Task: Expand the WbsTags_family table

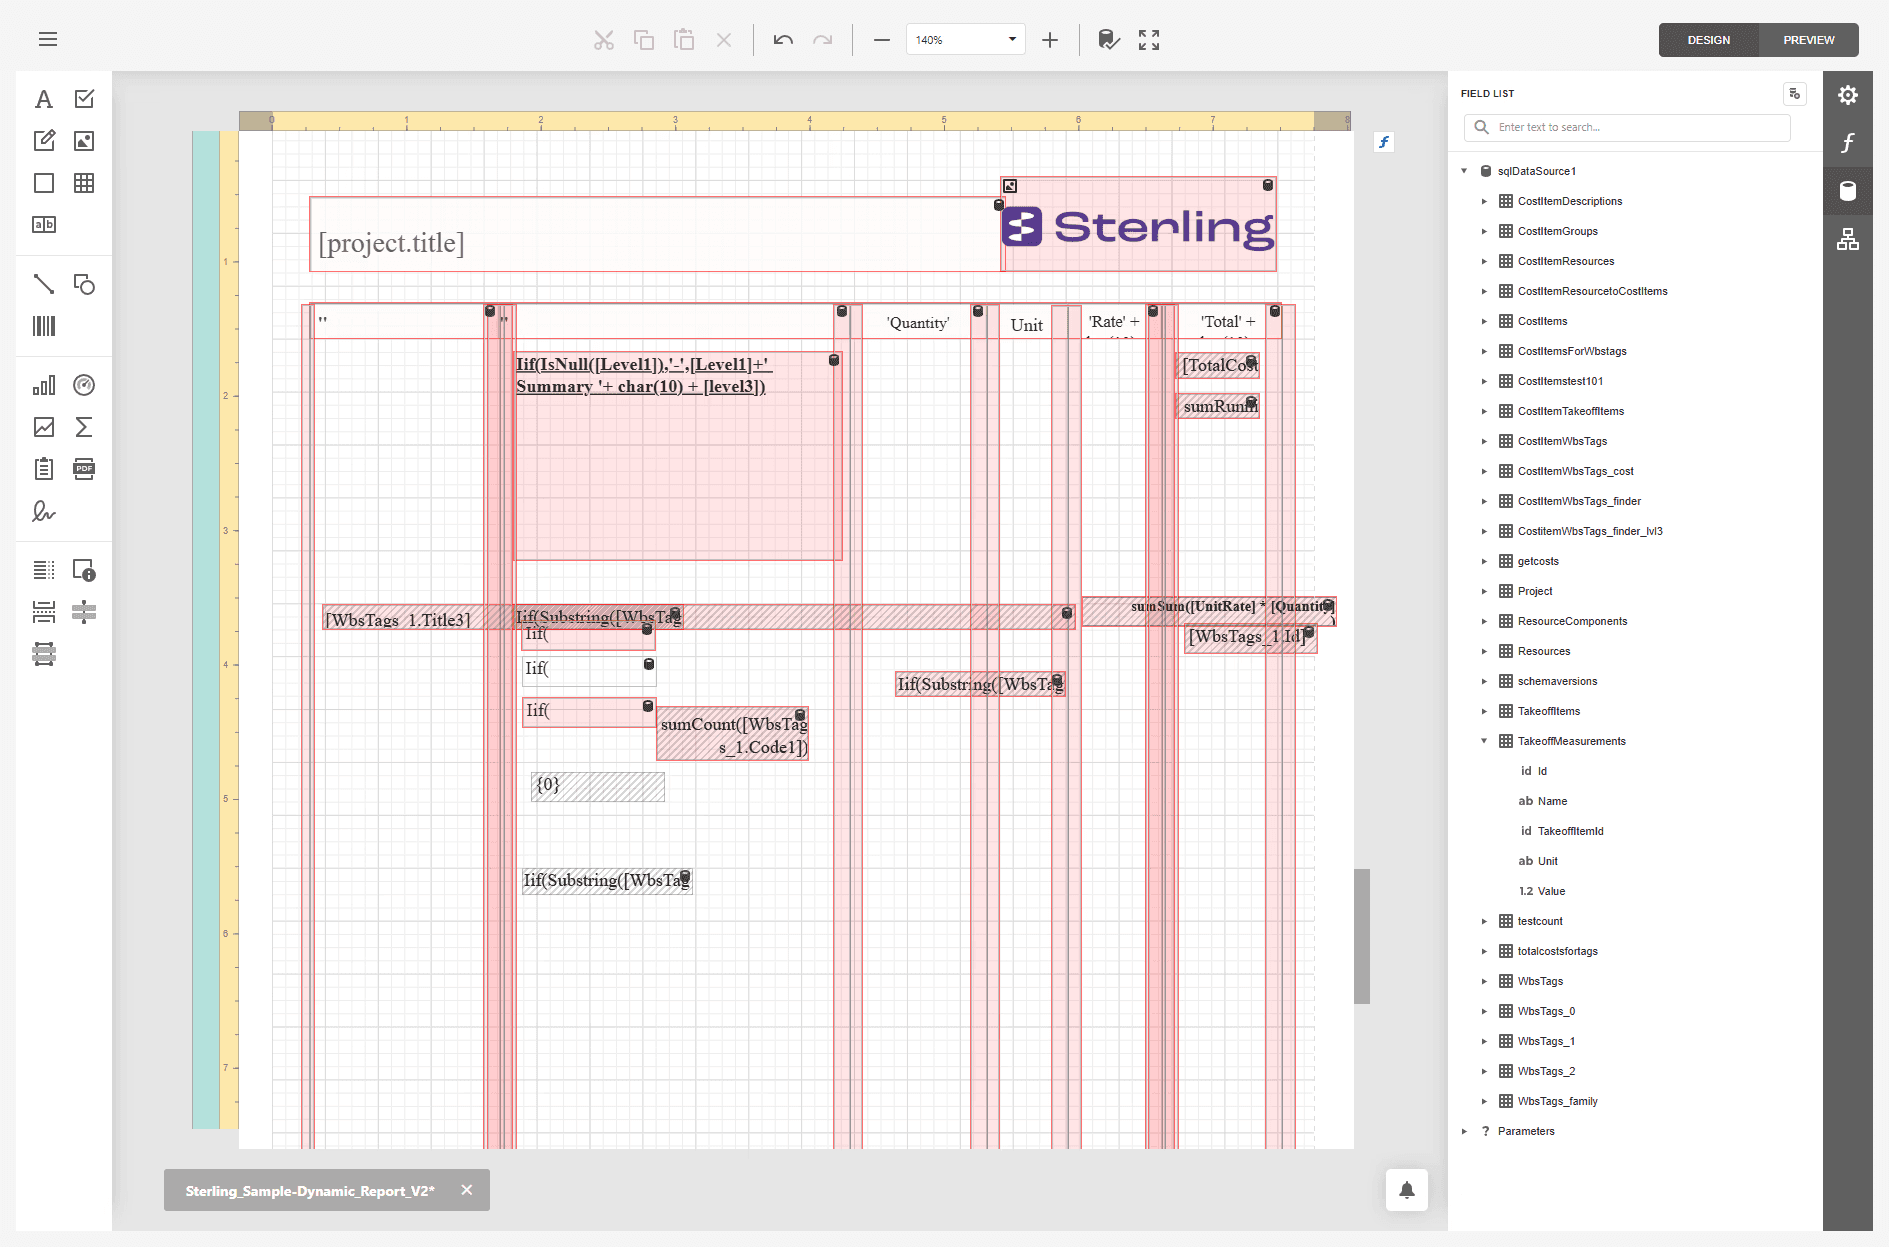Action: [1484, 1101]
